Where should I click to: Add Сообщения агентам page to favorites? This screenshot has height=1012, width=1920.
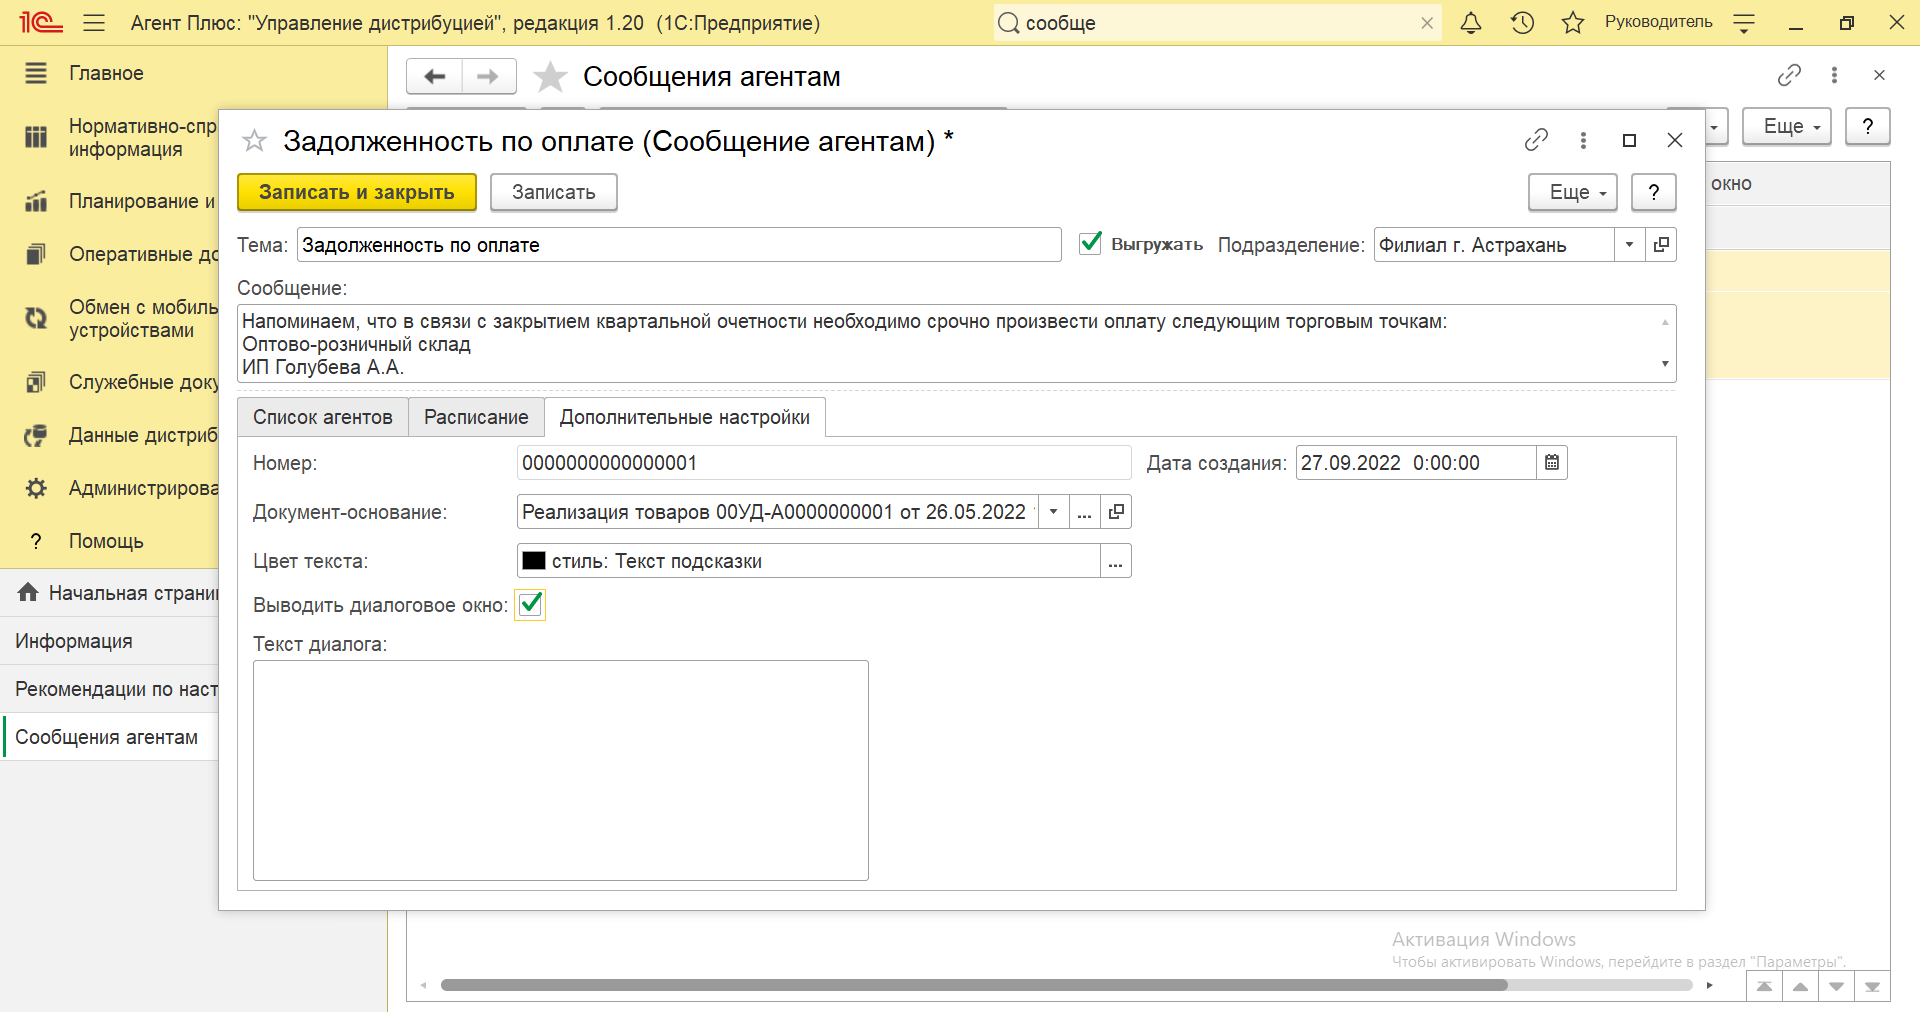[550, 76]
